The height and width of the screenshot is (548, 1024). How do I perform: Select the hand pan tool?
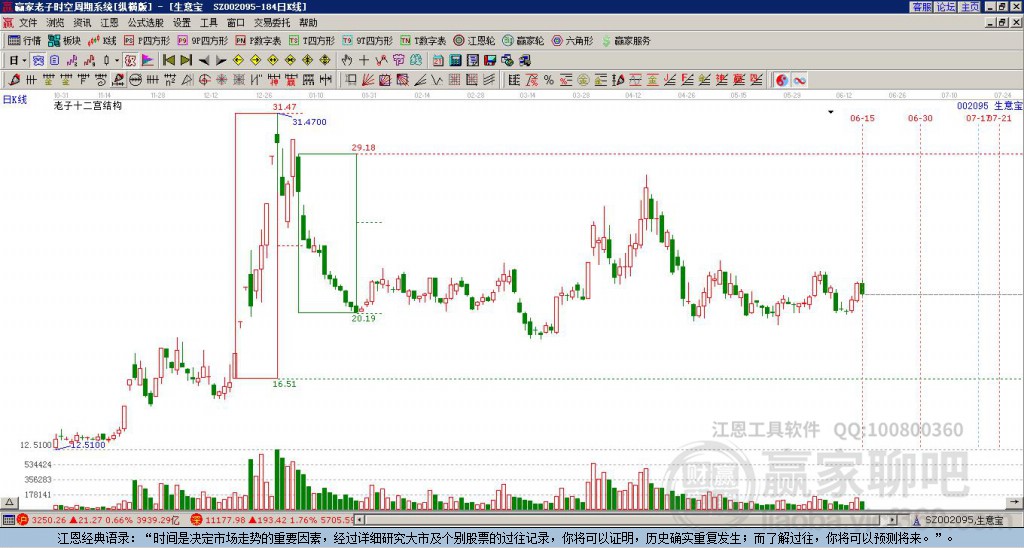(x=347, y=61)
